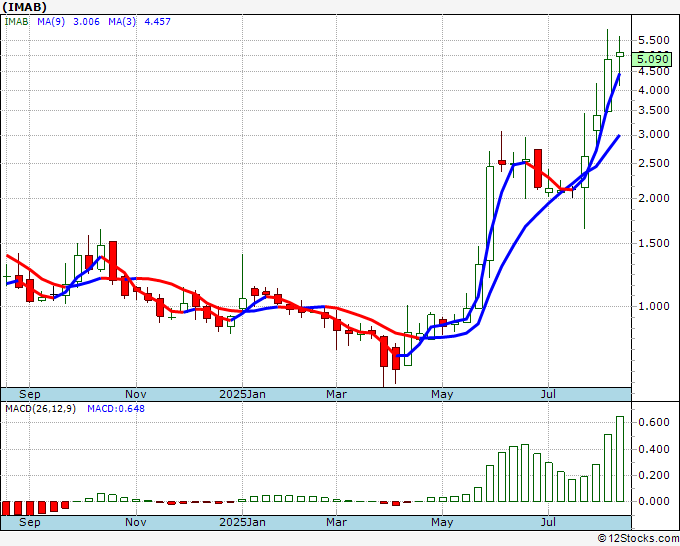Viewport: 680px width, 546px height.
Task: Click the (IMAB) ticker title
Action: [x=25, y=7]
